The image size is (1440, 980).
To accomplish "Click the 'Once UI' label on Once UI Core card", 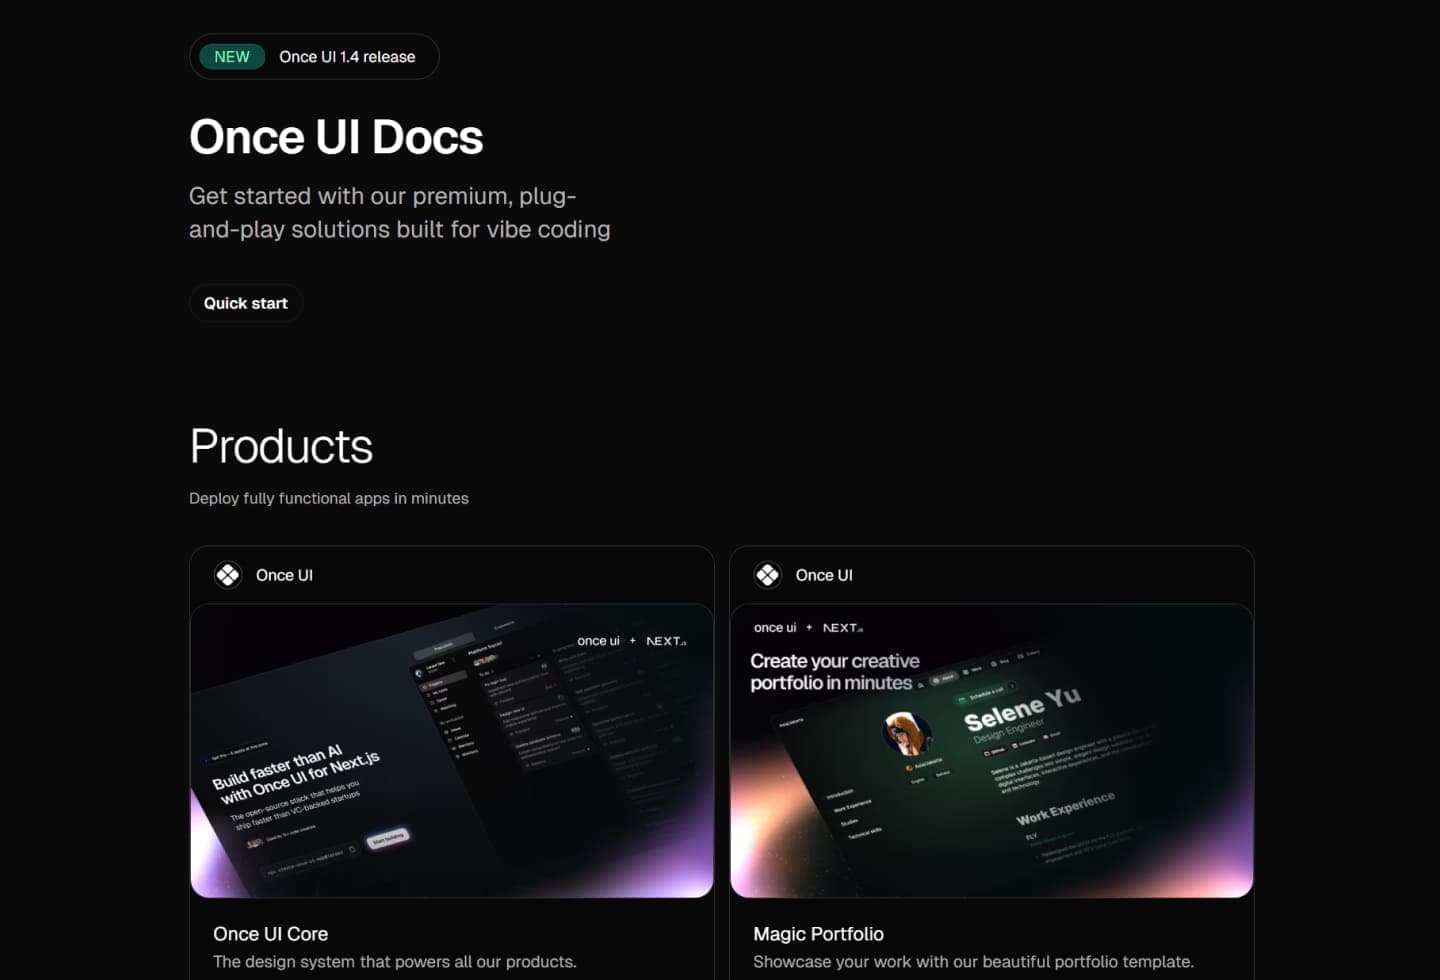I will click(x=284, y=575).
